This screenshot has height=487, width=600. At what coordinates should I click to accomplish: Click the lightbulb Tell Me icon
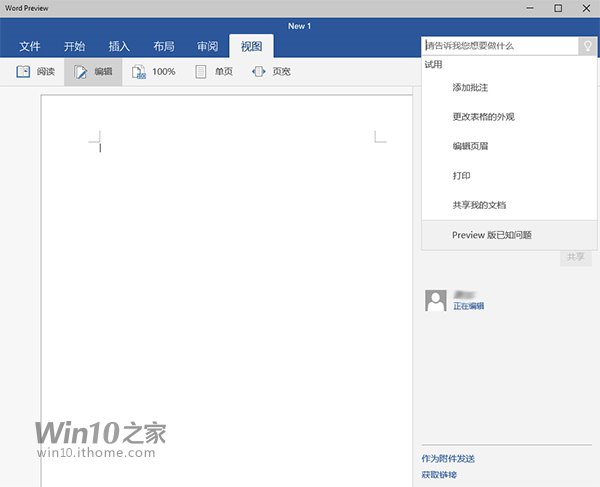(587, 46)
